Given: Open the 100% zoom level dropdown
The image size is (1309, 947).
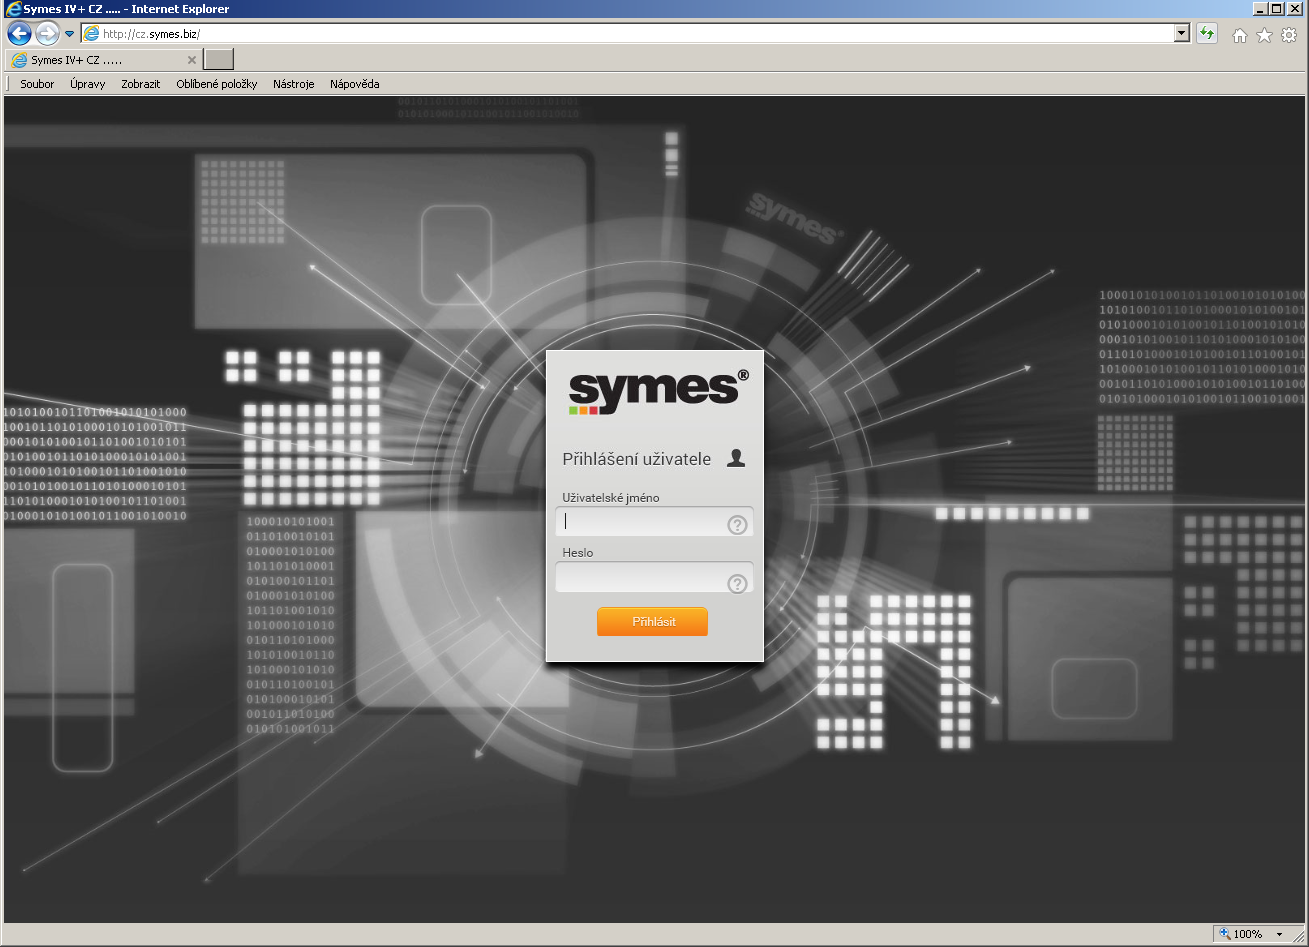Looking at the screenshot, I should click(x=1279, y=934).
